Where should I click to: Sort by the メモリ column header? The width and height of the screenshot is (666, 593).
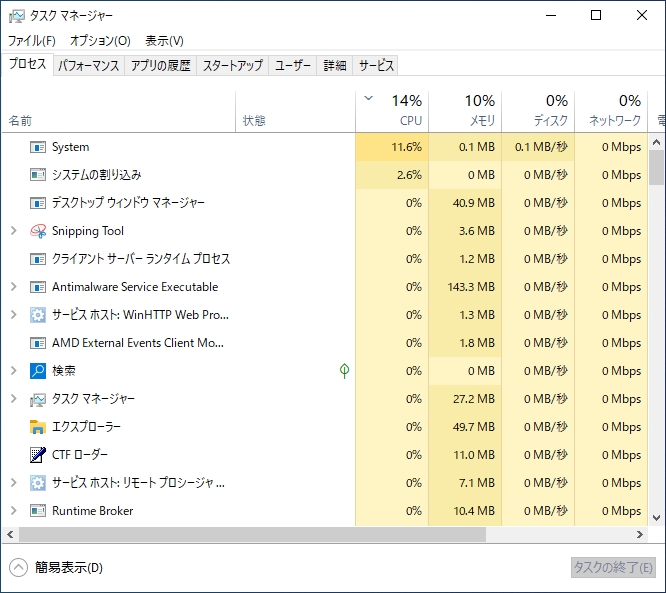pyautogui.click(x=465, y=111)
